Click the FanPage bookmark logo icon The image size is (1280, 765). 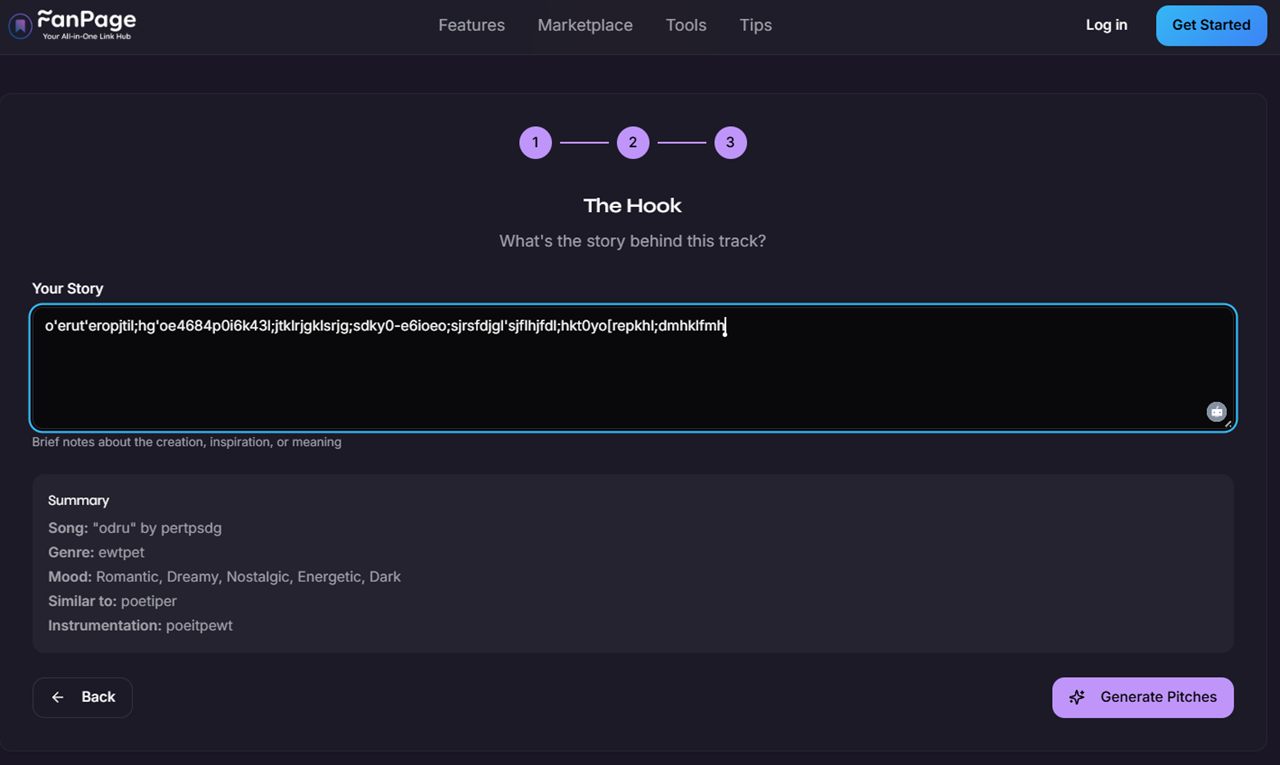[x=19, y=24]
